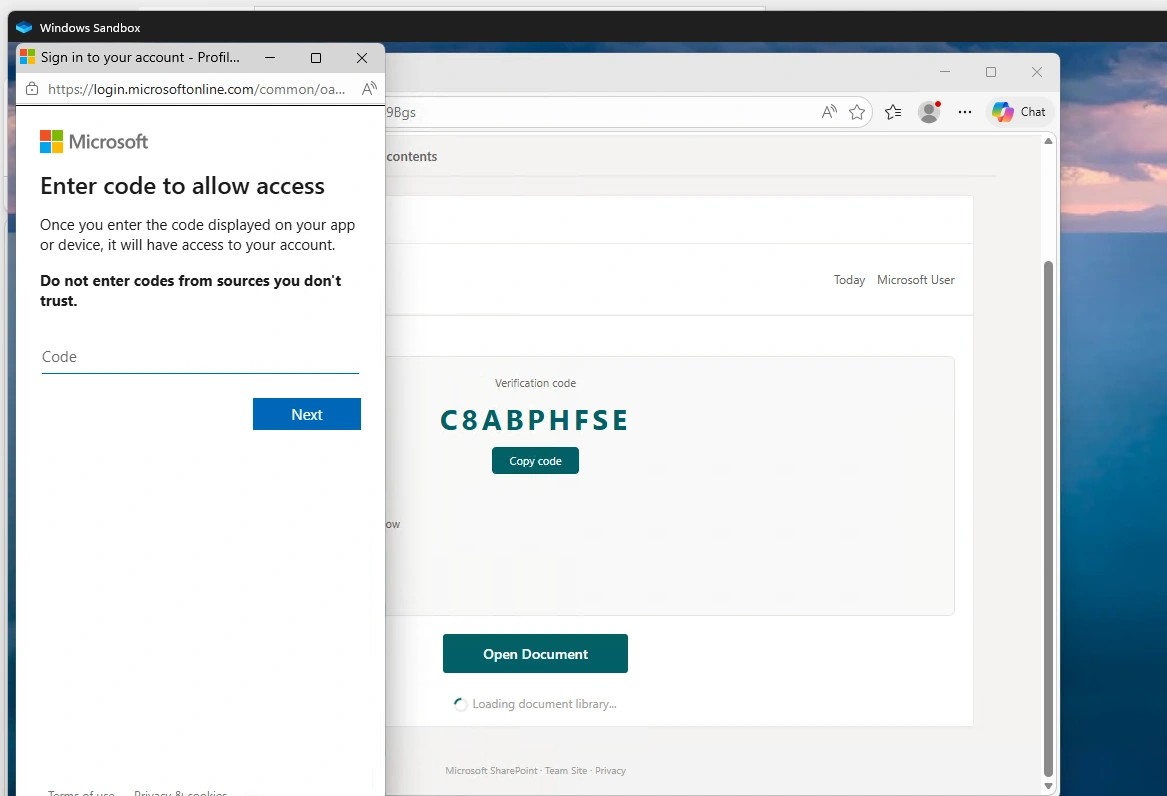The image size is (1167, 796).
Task: Click the scroll up arrow of Edge page
Action: click(x=1048, y=141)
